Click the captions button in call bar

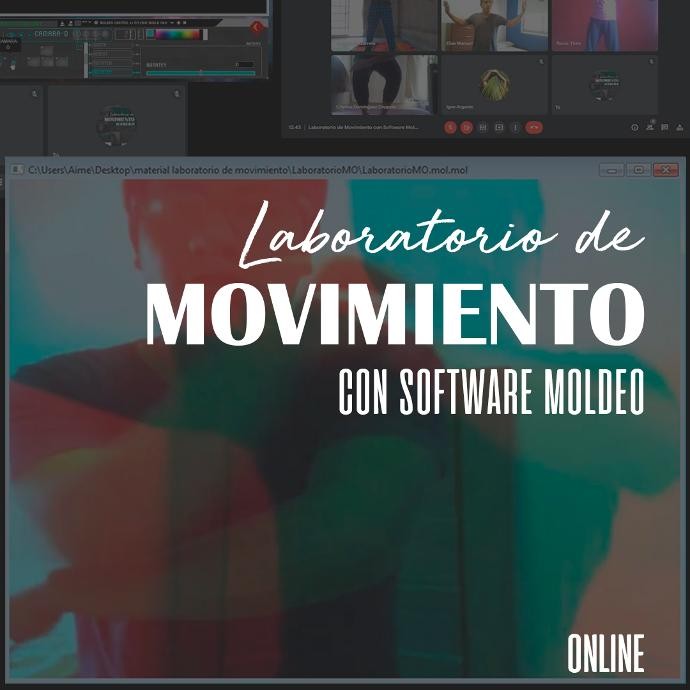click(x=483, y=127)
